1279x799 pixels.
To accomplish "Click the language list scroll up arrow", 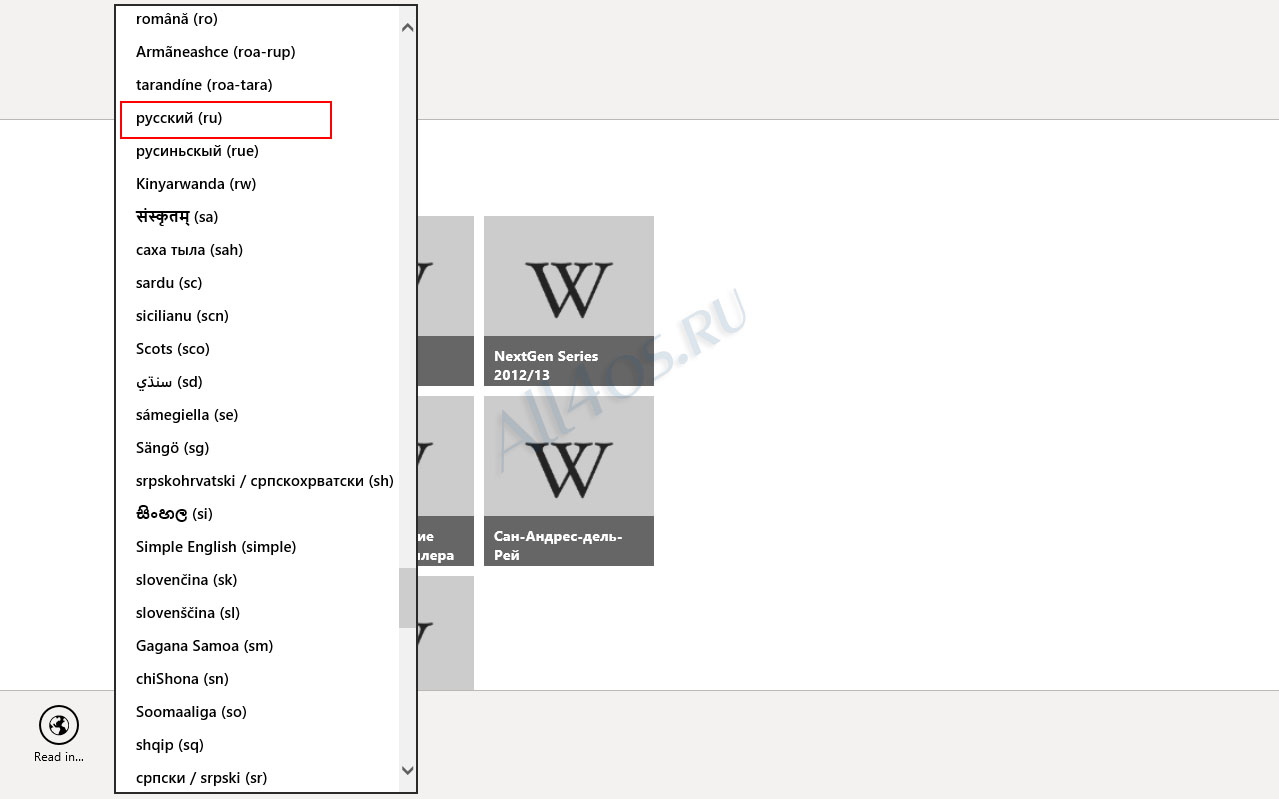I will [407, 28].
